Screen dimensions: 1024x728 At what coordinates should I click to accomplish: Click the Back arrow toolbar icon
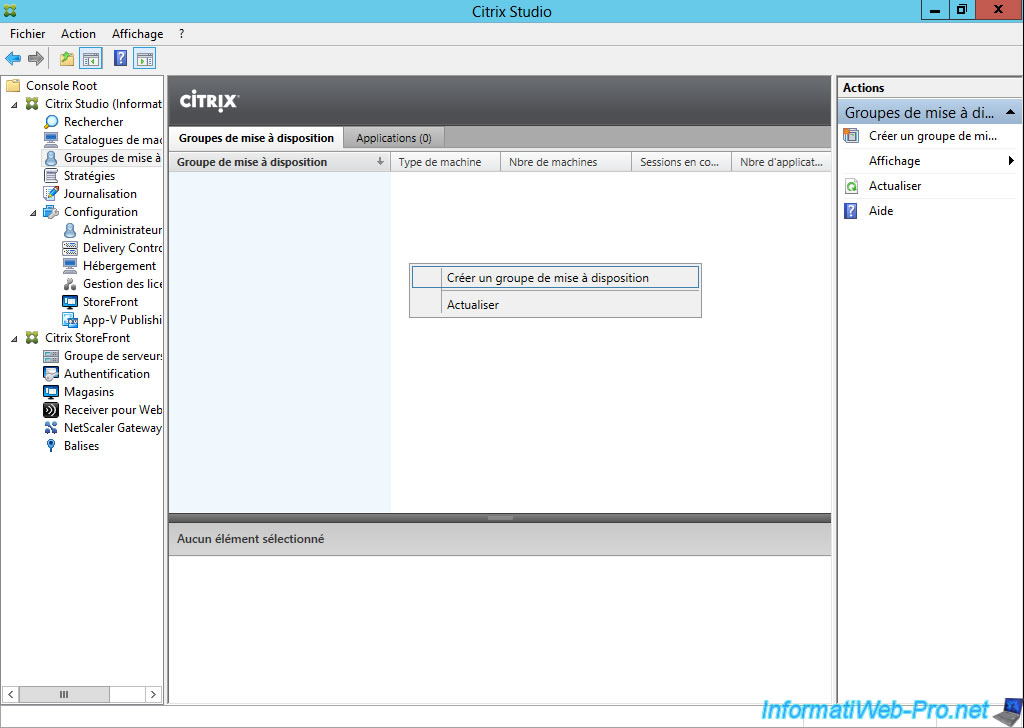pos(13,59)
